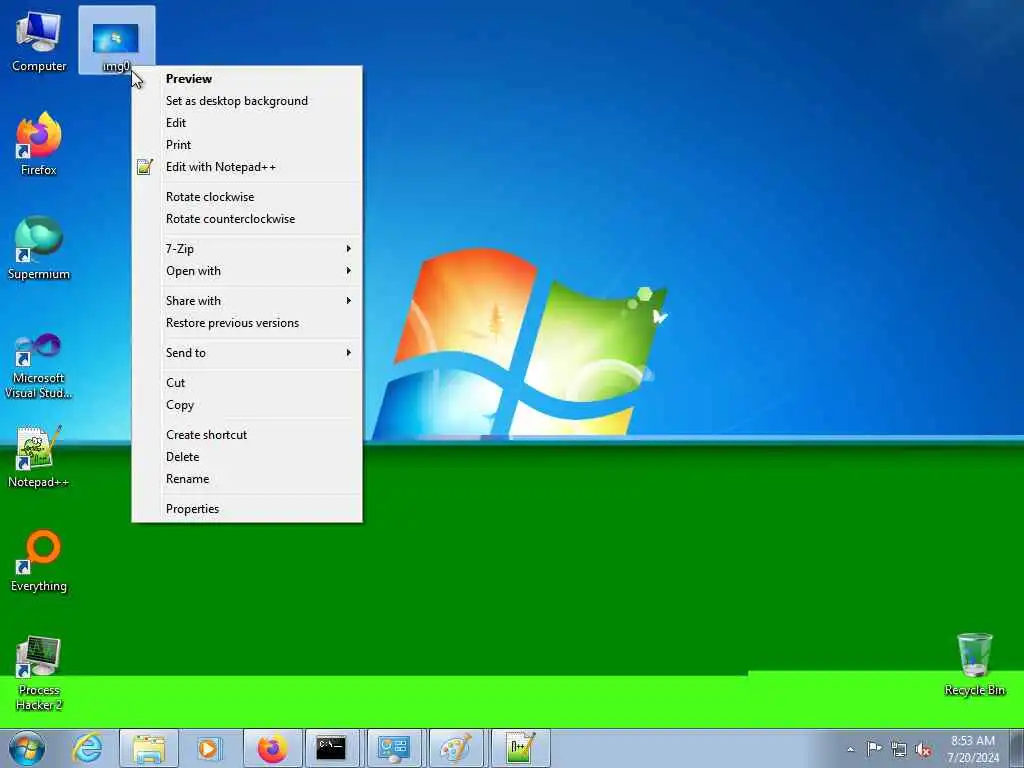Screen dimensions: 1024x768
Task: Click the Show desktop button at taskbar end
Action: pos(1017,749)
